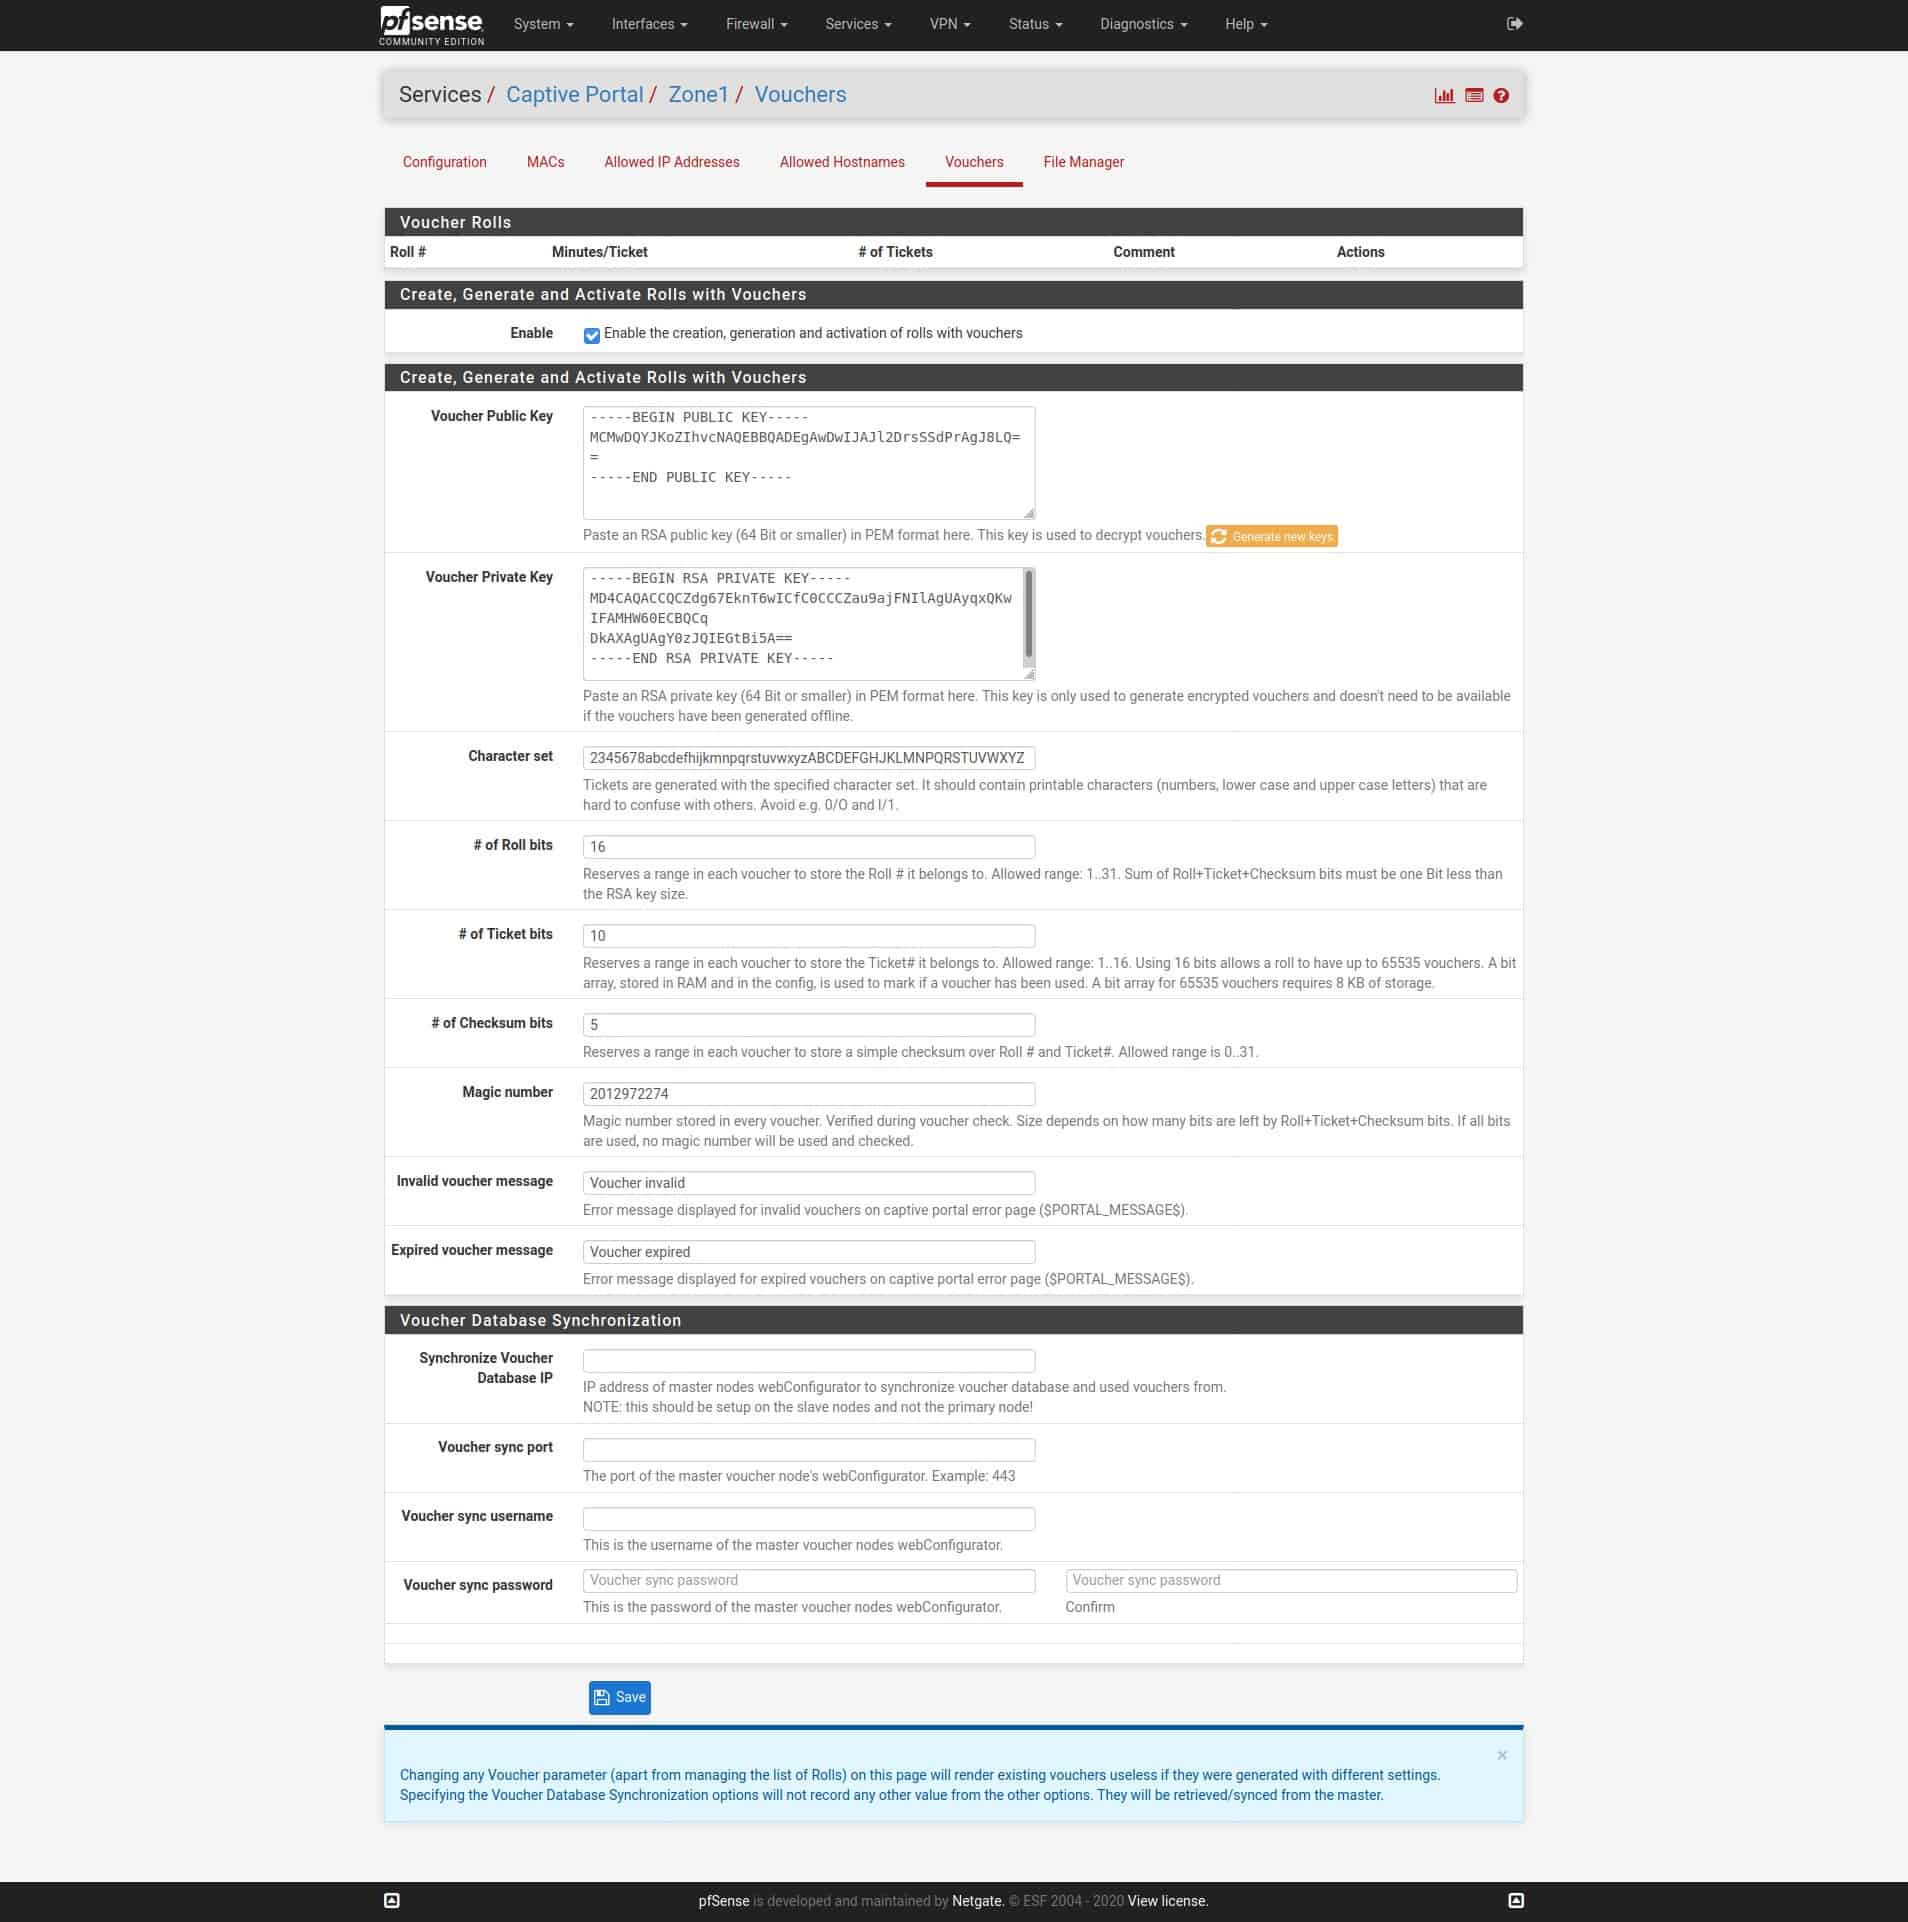
Task: Click the Save button
Action: click(x=619, y=1697)
